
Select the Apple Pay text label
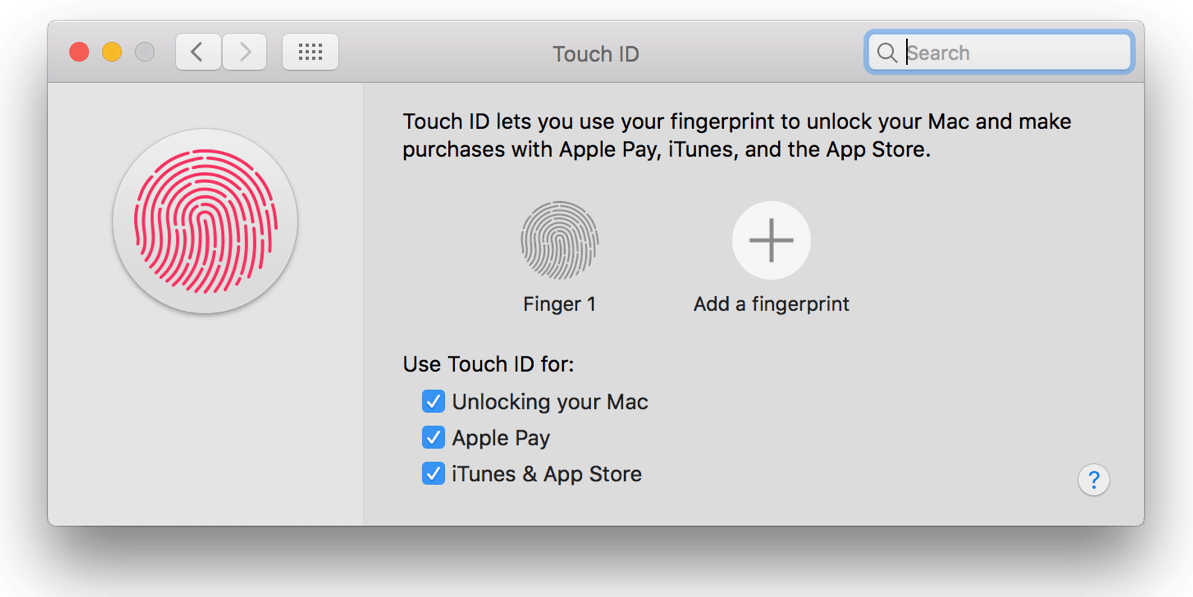502,438
